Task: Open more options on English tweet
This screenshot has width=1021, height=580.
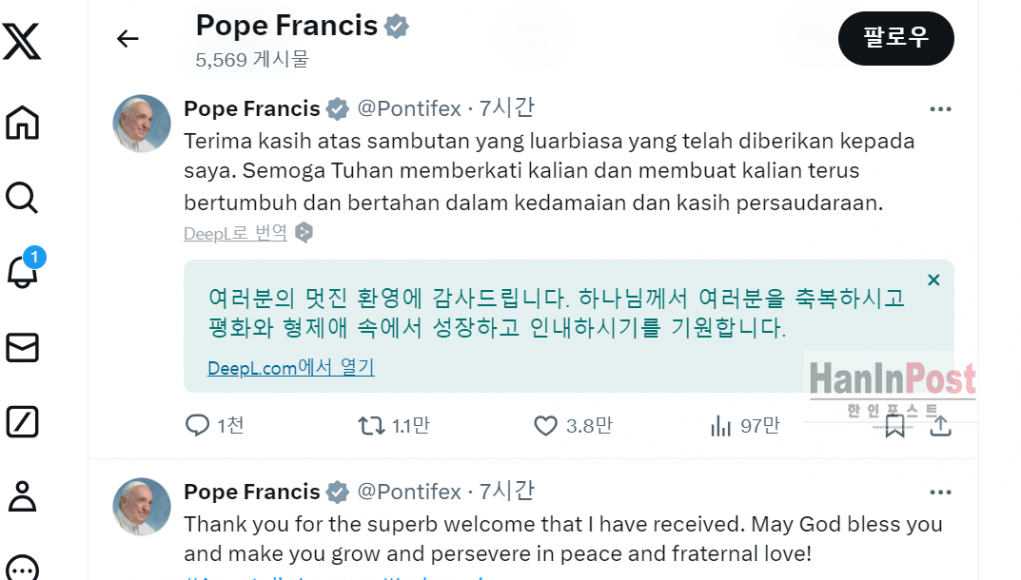Action: (940, 492)
